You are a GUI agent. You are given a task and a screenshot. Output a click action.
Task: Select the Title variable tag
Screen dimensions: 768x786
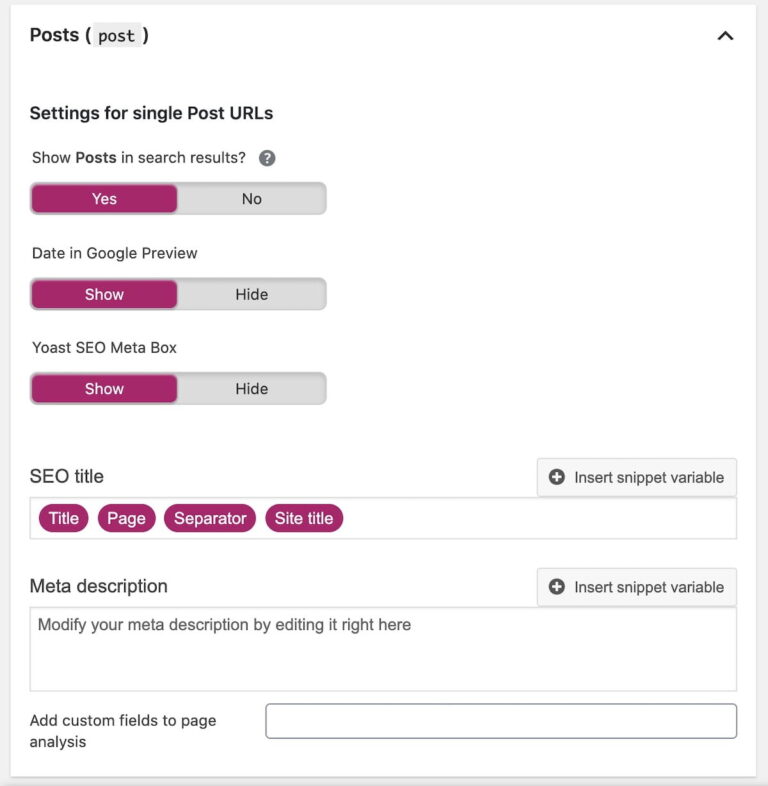point(64,518)
